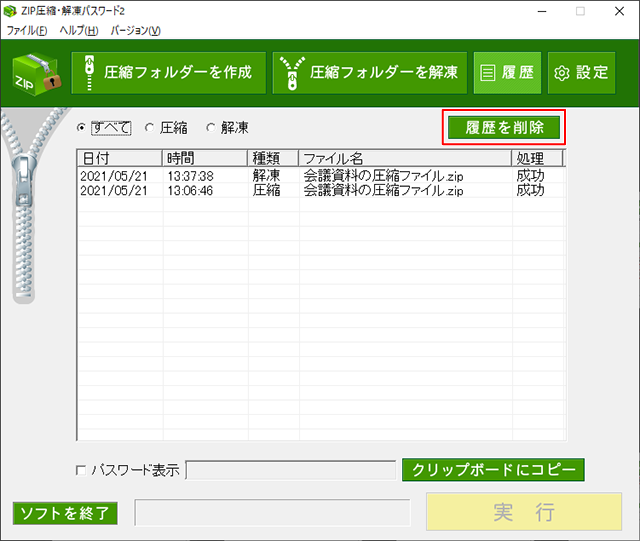Select the 13:37:38 history row date
The height and width of the screenshot is (541, 640).
113,176
